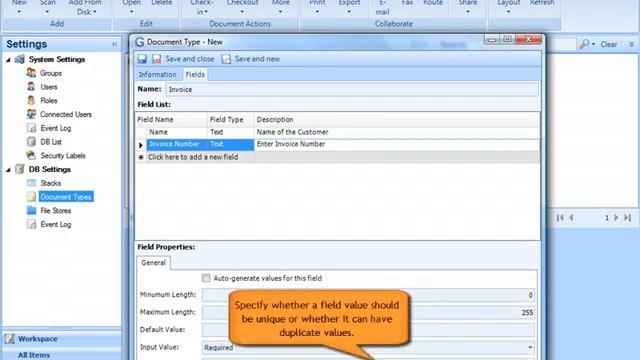640x360 pixels.
Task: Click the DB Settings node icon
Action: (x=20, y=169)
